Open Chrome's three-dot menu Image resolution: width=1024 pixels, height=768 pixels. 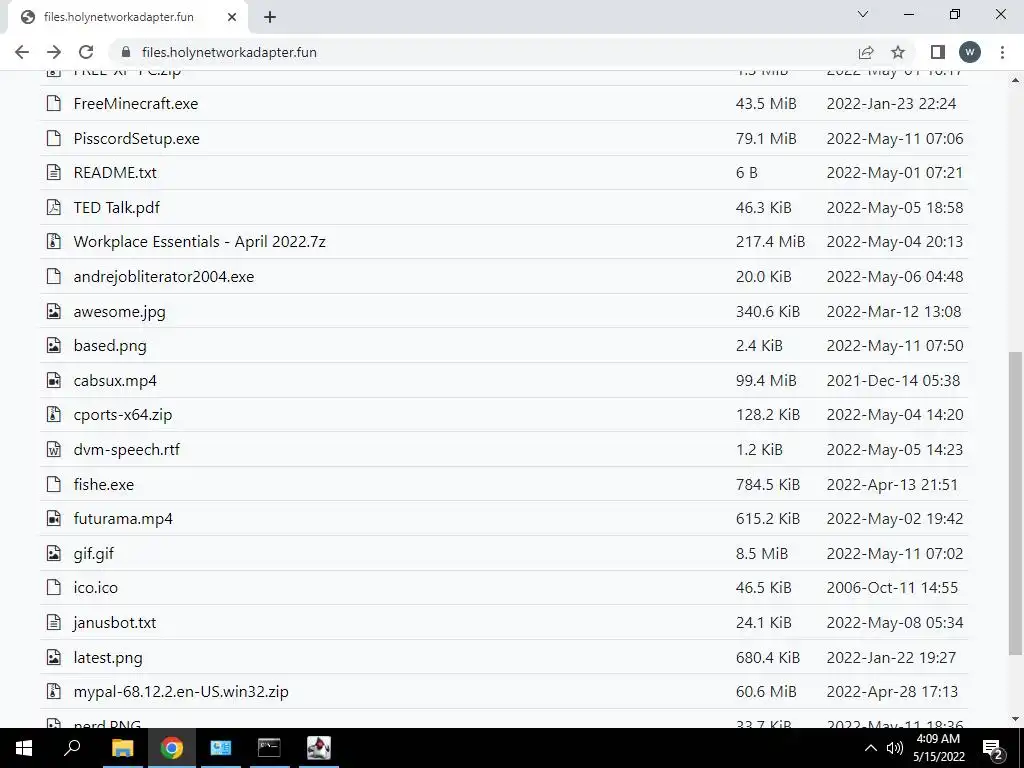(1002, 52)
